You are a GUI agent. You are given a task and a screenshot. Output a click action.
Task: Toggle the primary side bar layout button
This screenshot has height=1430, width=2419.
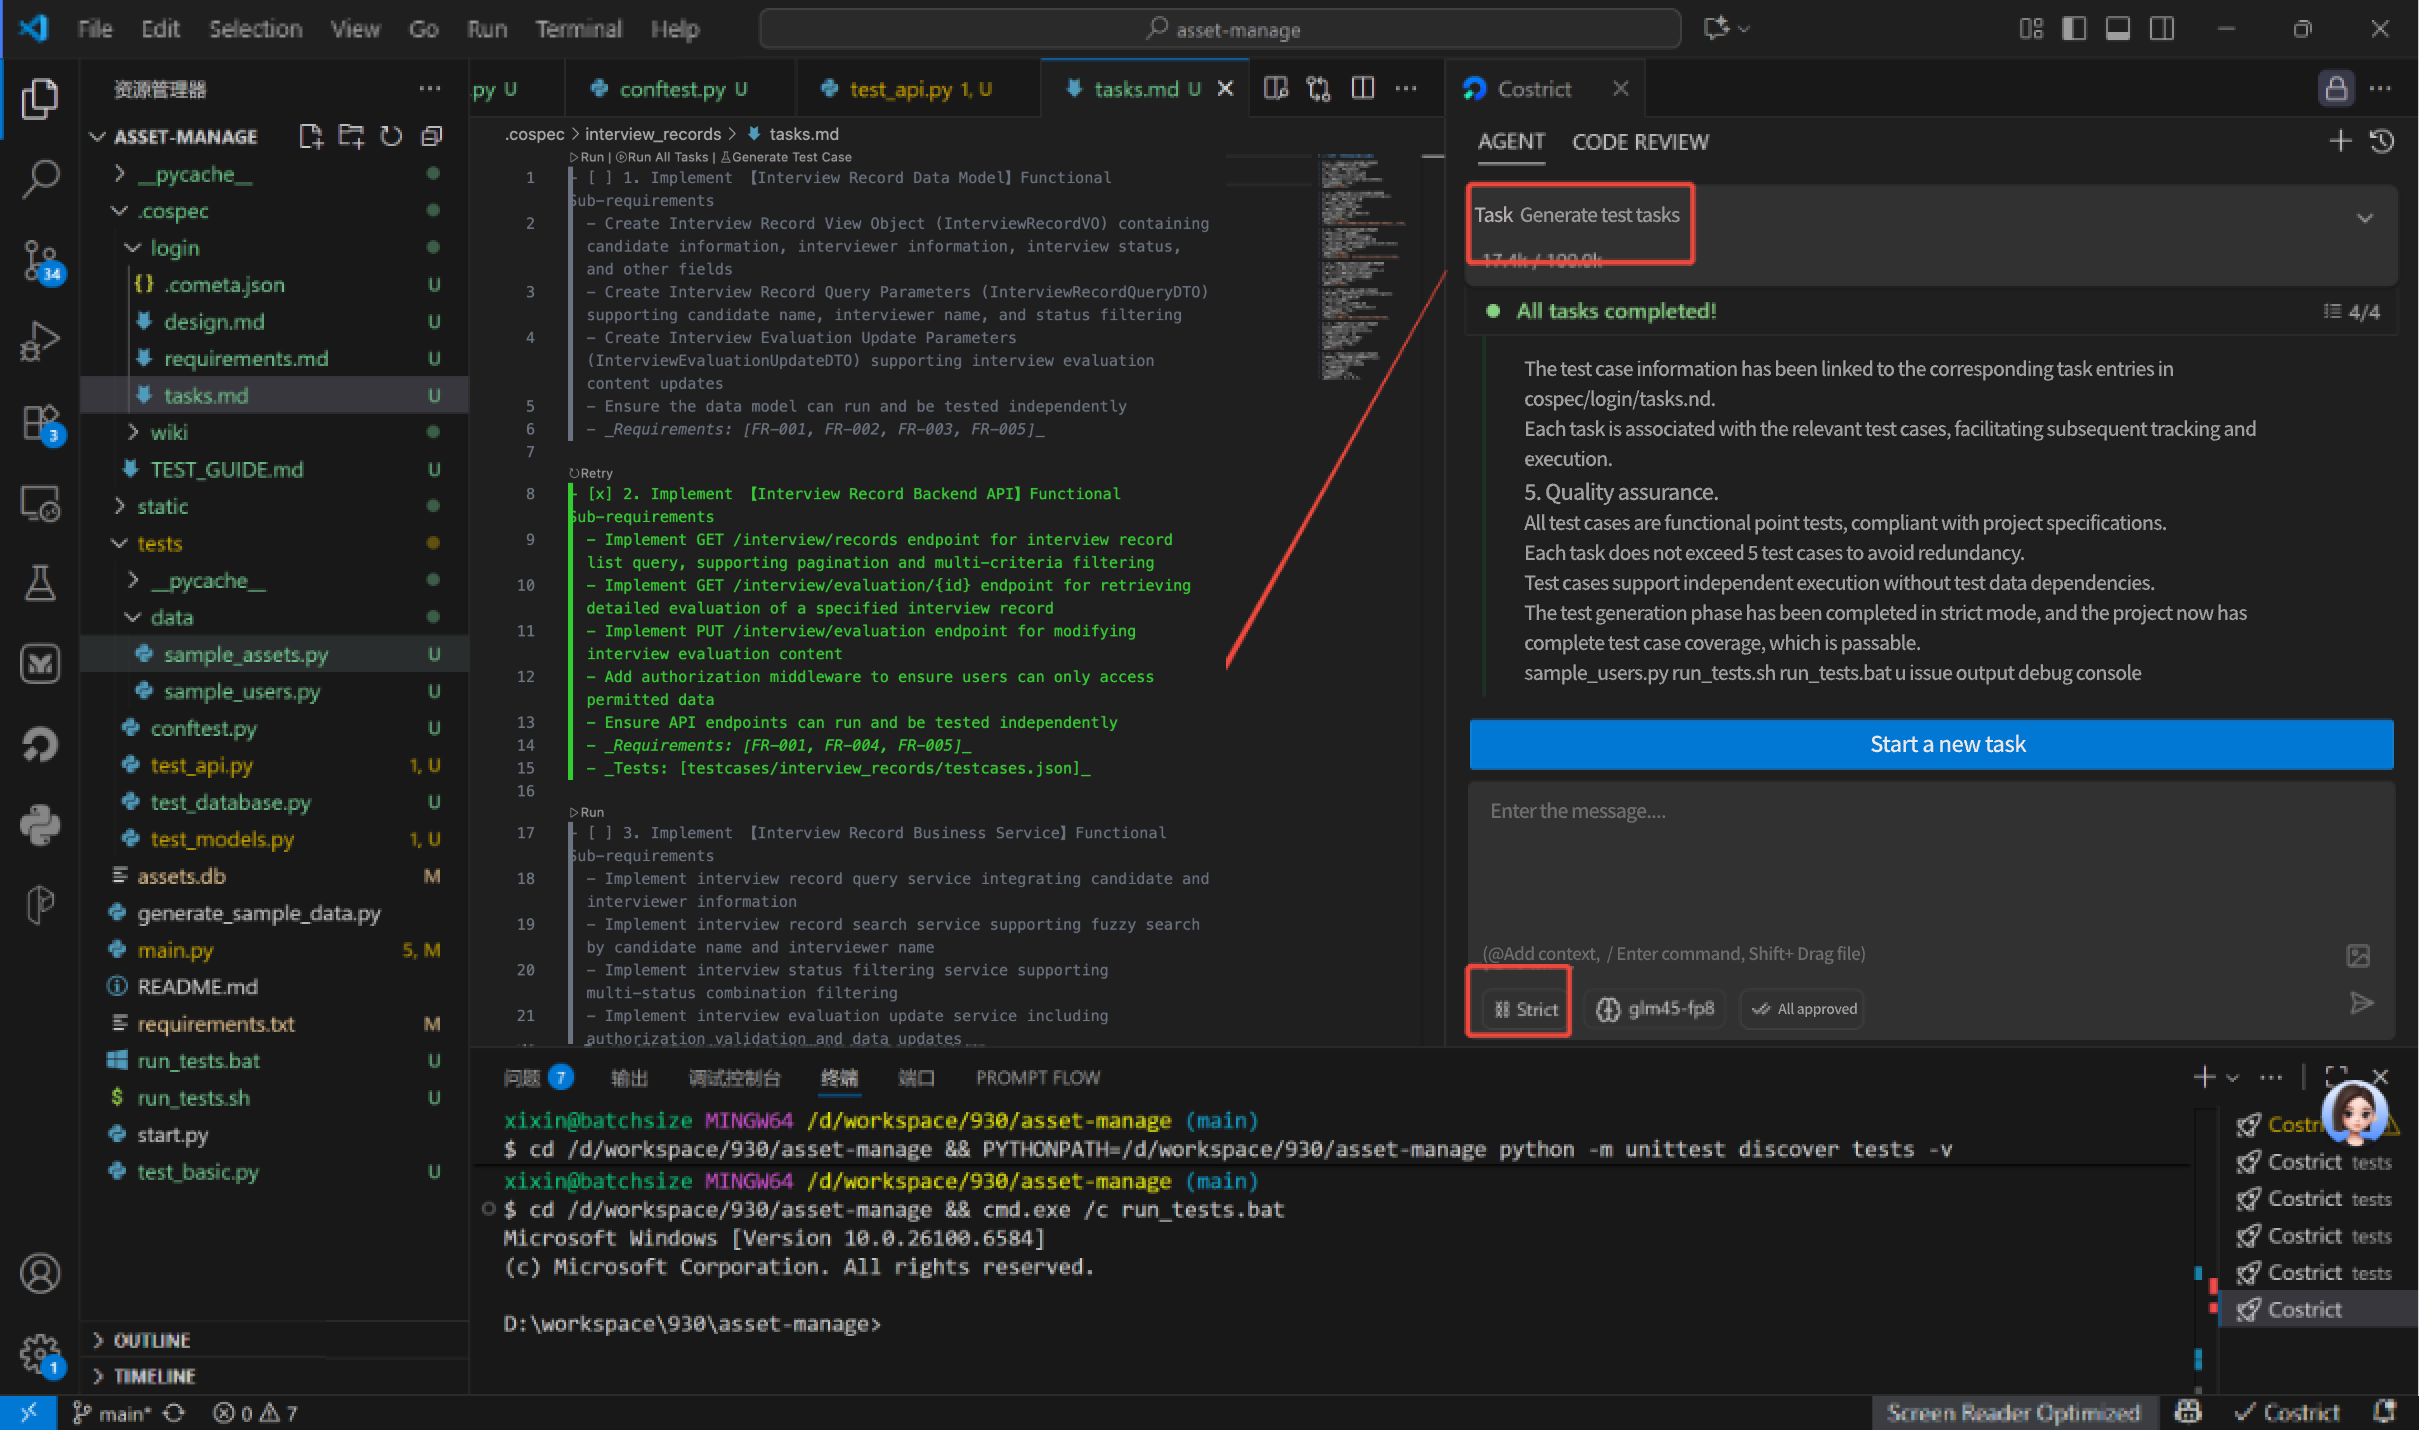tap(2074, 29)
